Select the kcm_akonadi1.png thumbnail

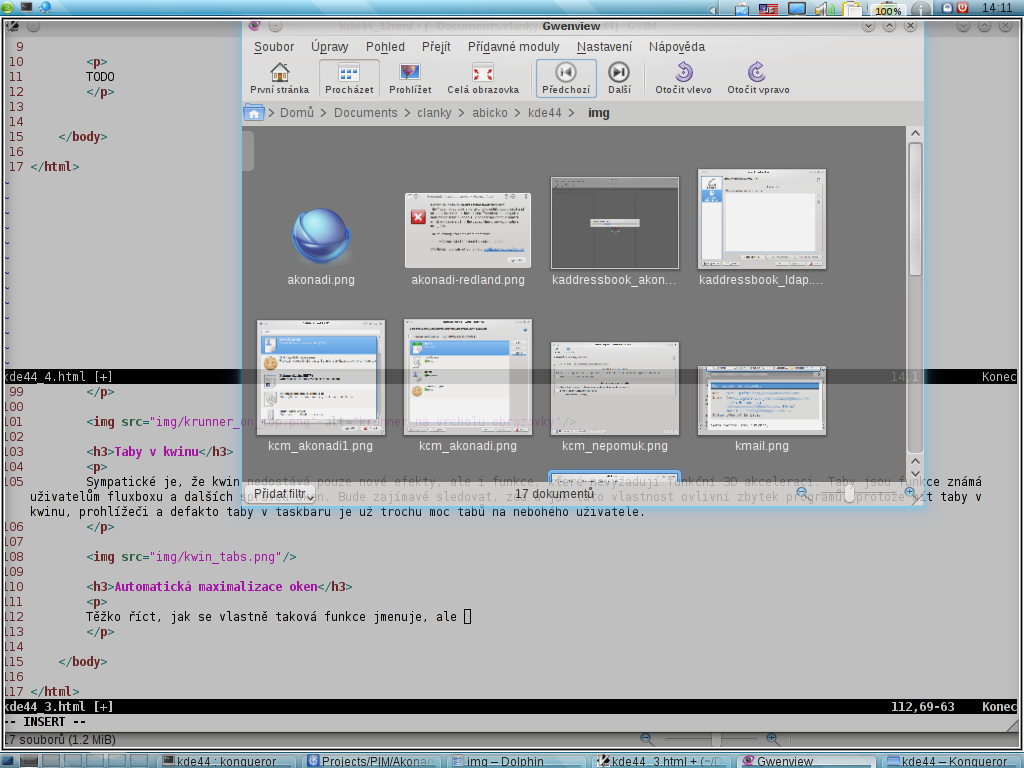[x=321, y=377]
